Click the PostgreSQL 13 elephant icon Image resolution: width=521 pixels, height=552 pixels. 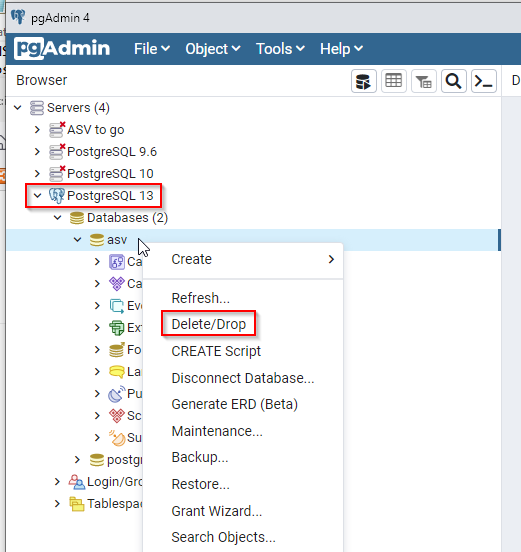point(57,196)
